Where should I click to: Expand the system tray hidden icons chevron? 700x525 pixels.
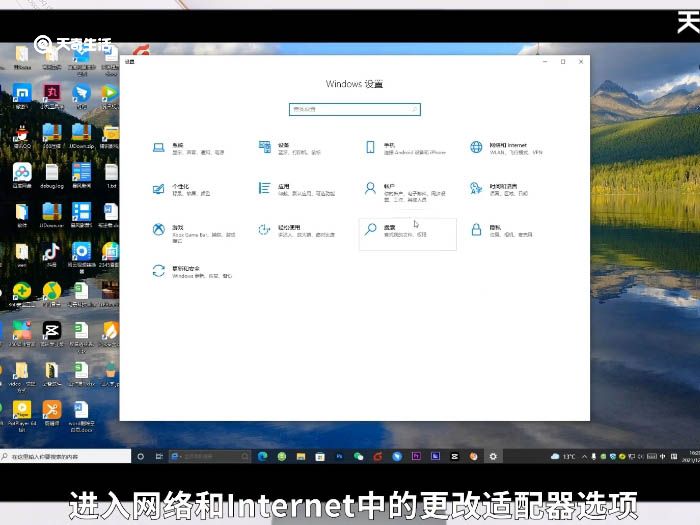point(584,456)
